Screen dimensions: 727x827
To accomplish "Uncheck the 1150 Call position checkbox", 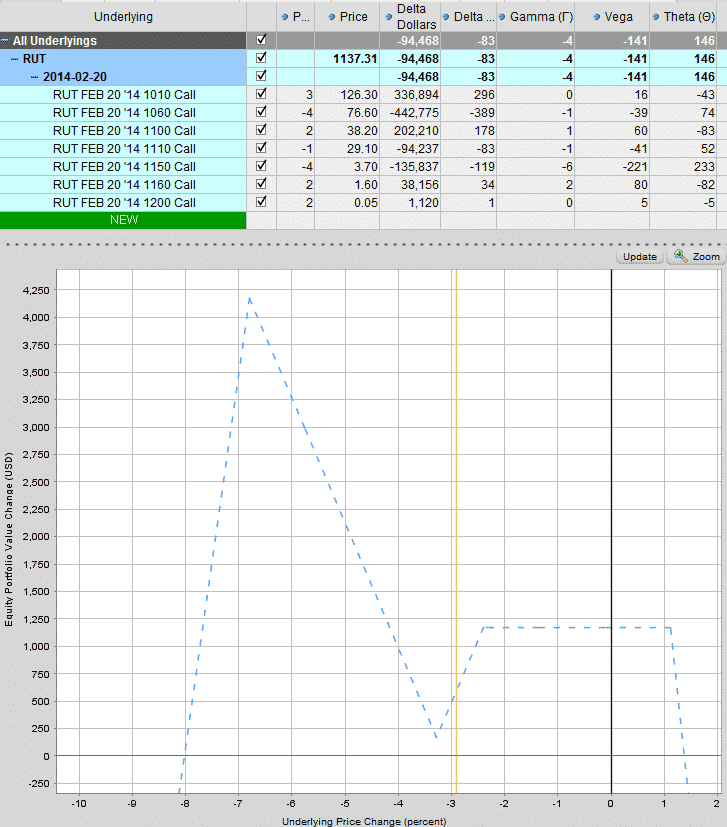I will 261,166.
